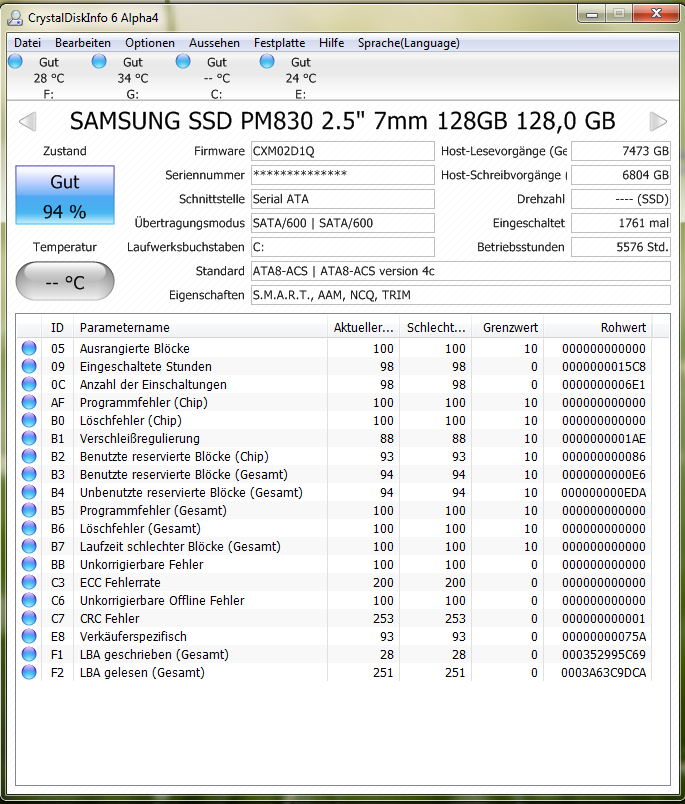Open the Sprache(Language) menu
The height and width of the screenshot is (804, 685).
click(409, 43)
